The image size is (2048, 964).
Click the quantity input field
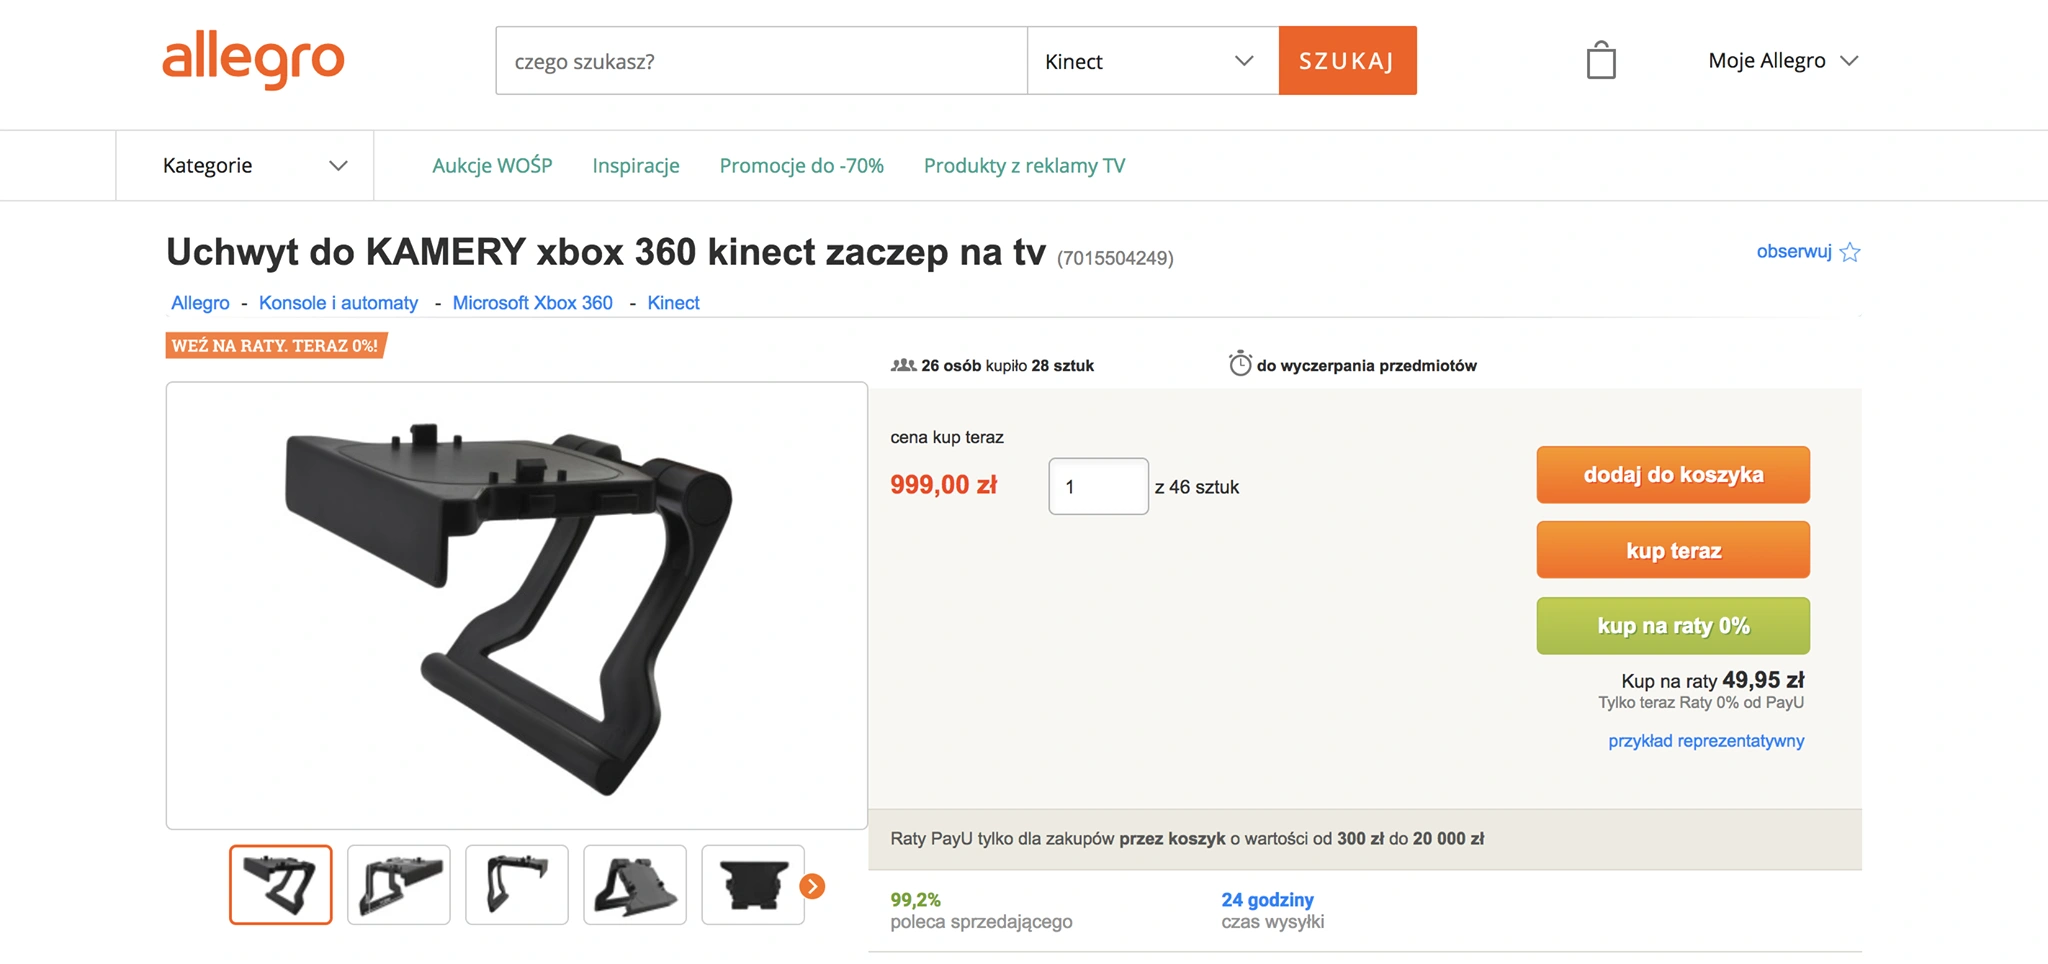tap(1098, 486)
